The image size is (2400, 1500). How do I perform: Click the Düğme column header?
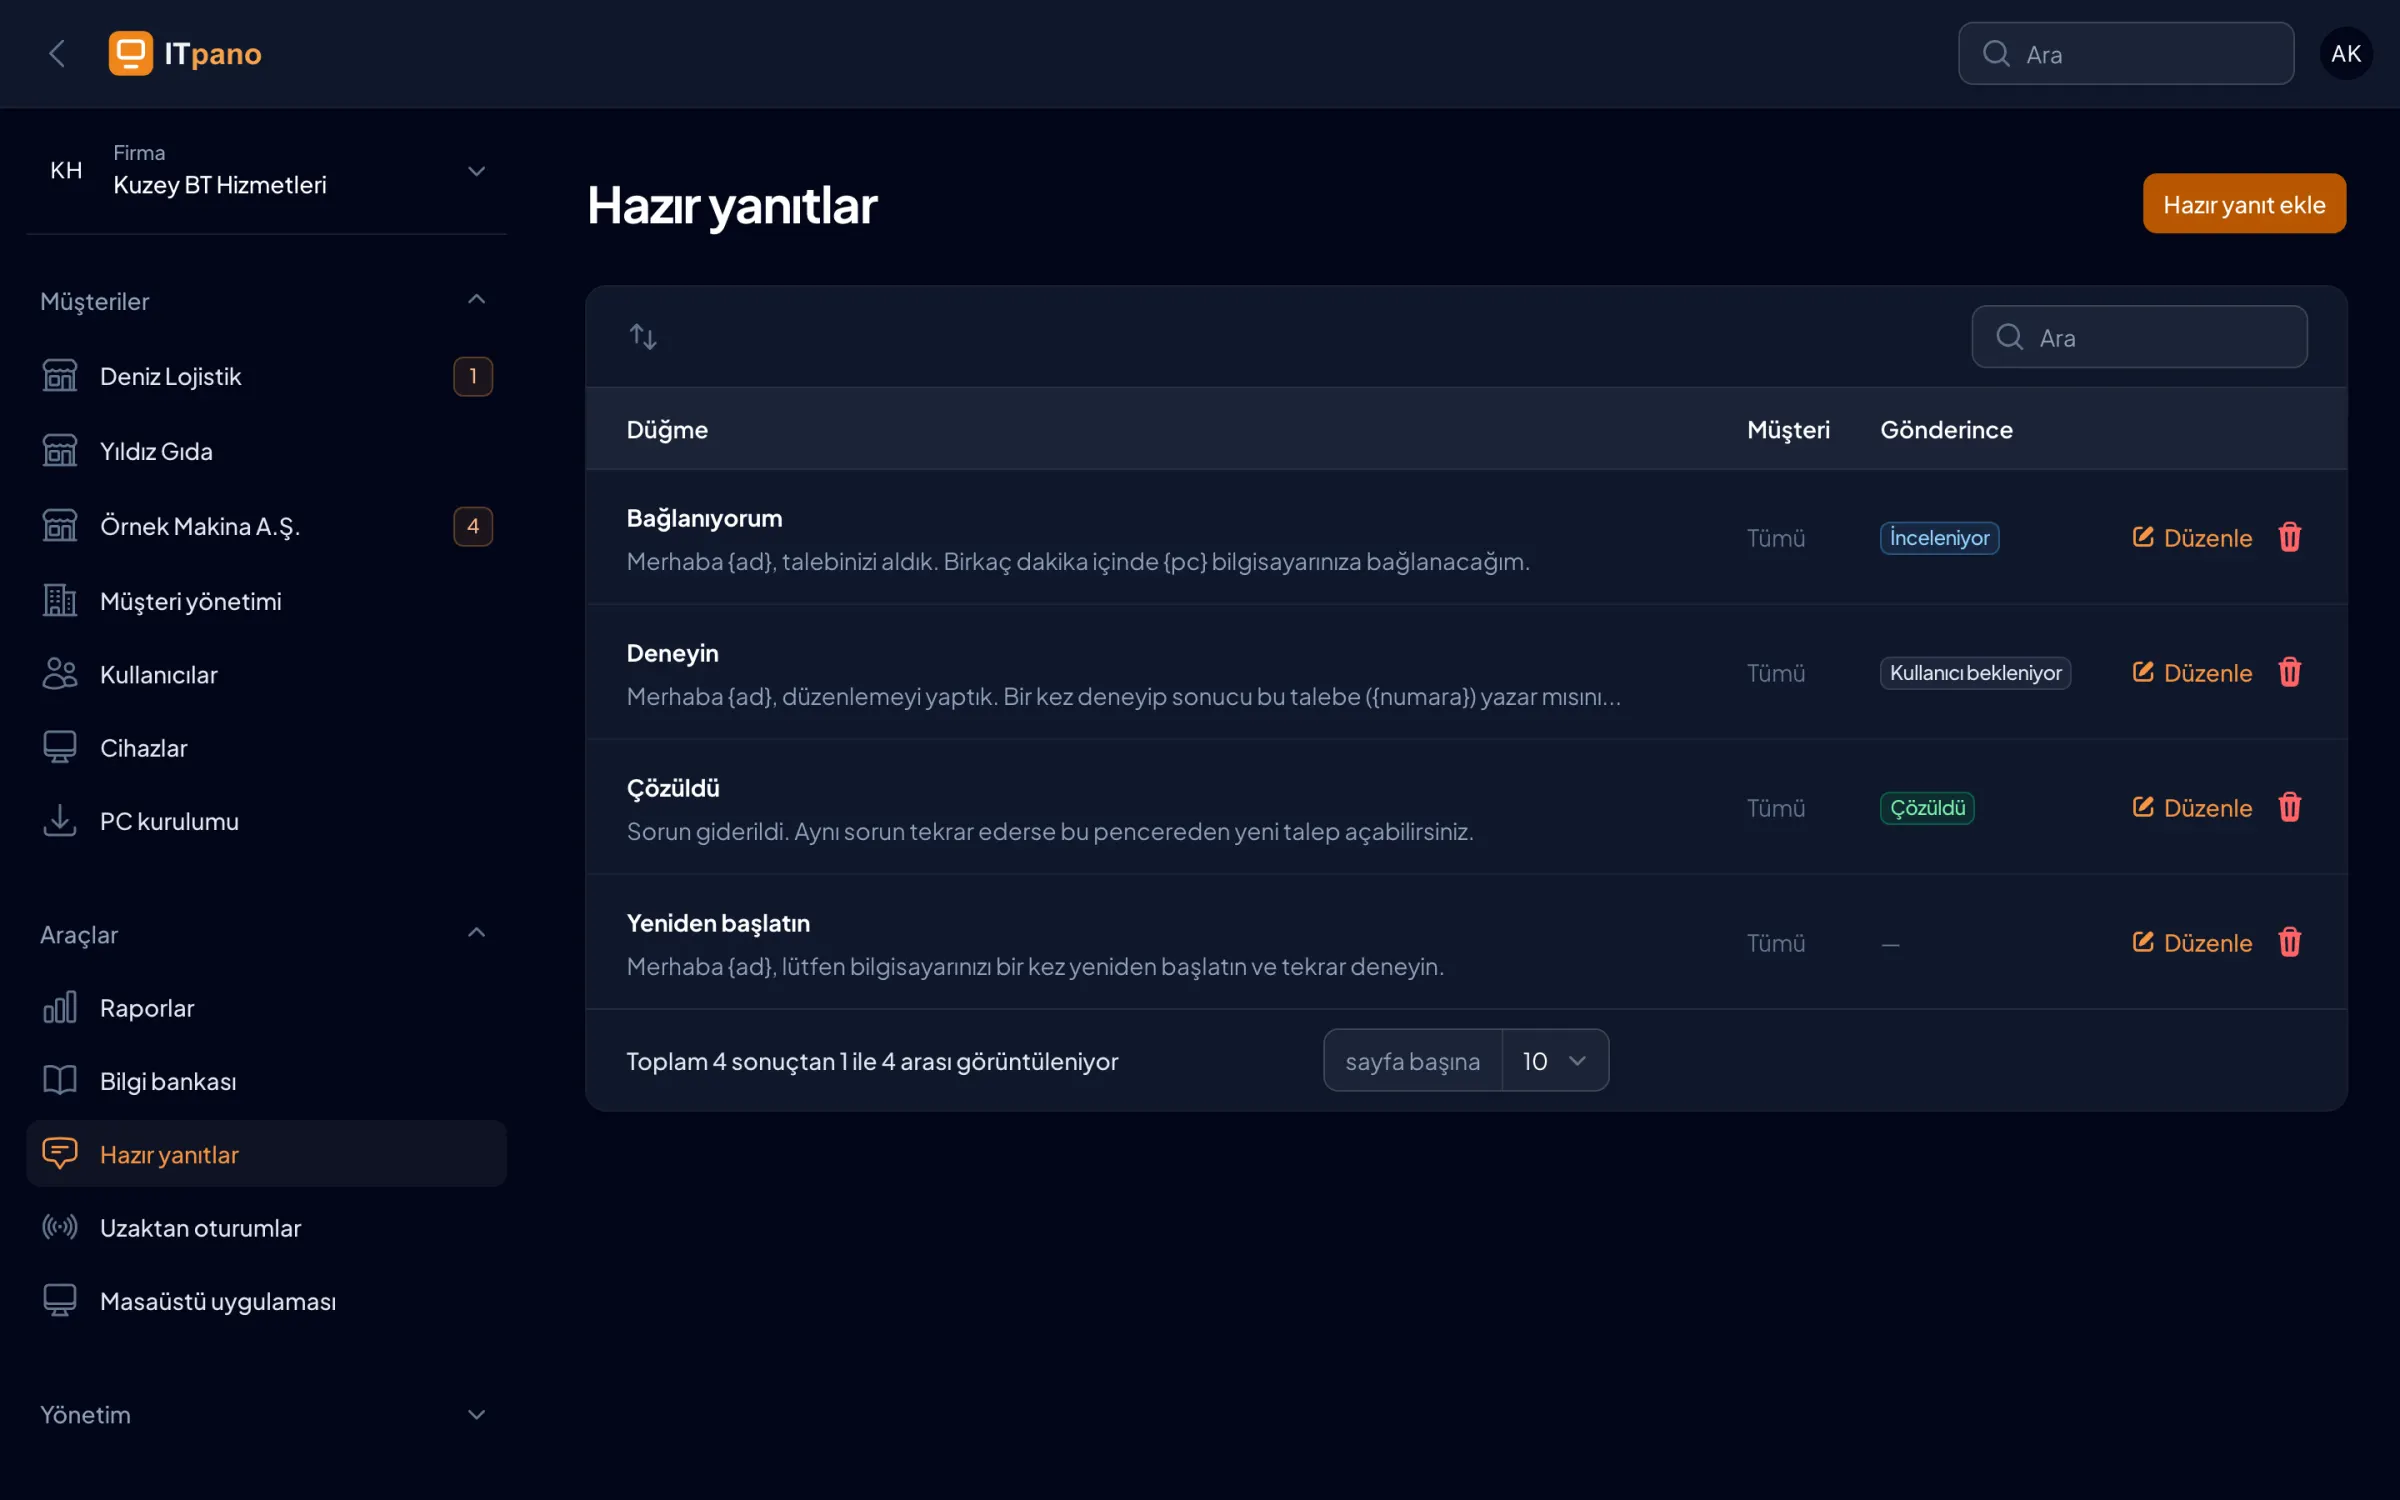[667, 430]
